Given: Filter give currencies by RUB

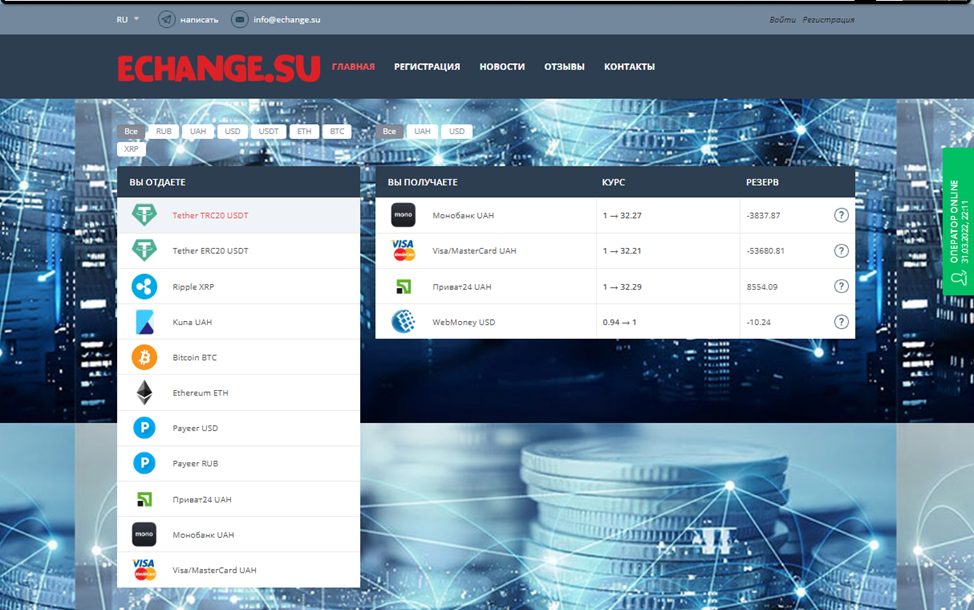Looking at the screenshot, I should tap(164, 131).
